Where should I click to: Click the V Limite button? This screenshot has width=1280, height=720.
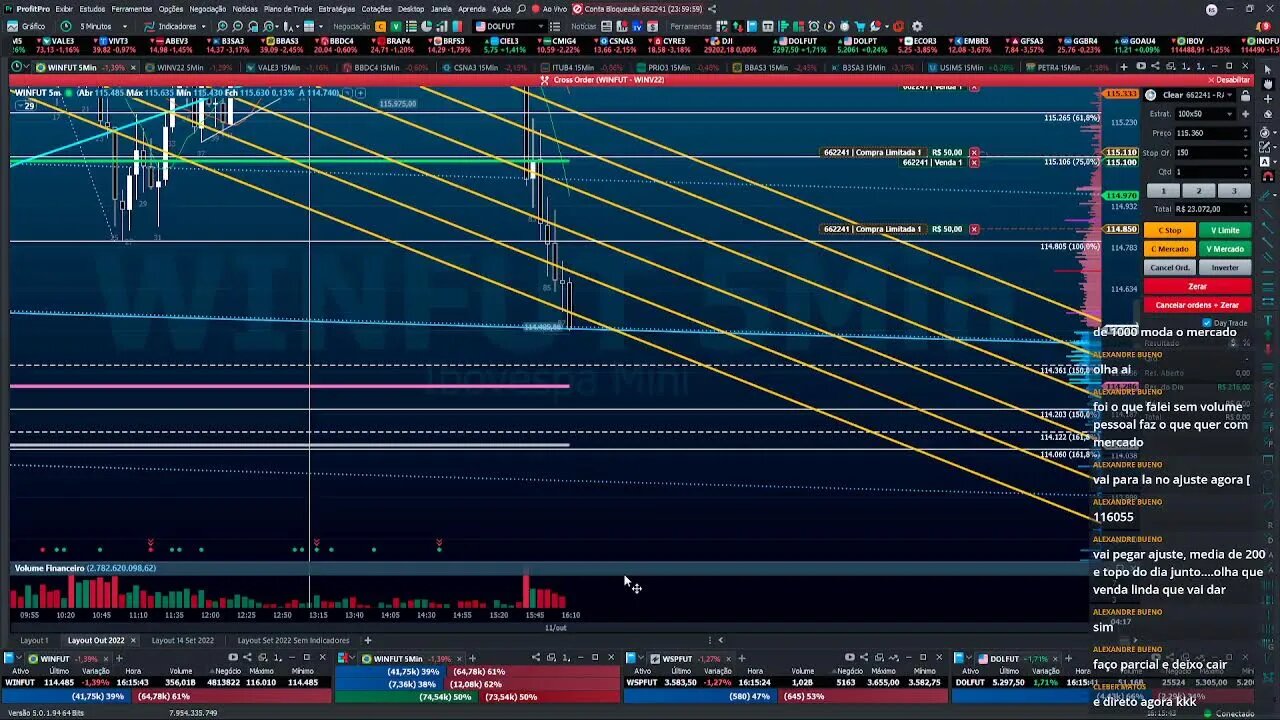1225,230
